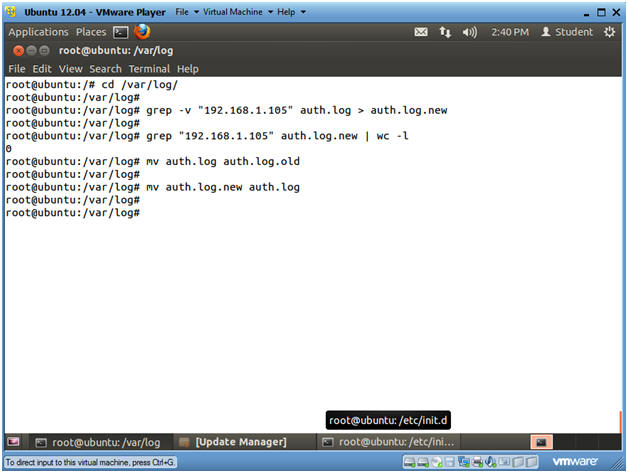The height and width of the screenshot is (473, 628).
Task: Open the terminal View menu
Action: pos(70,69)
